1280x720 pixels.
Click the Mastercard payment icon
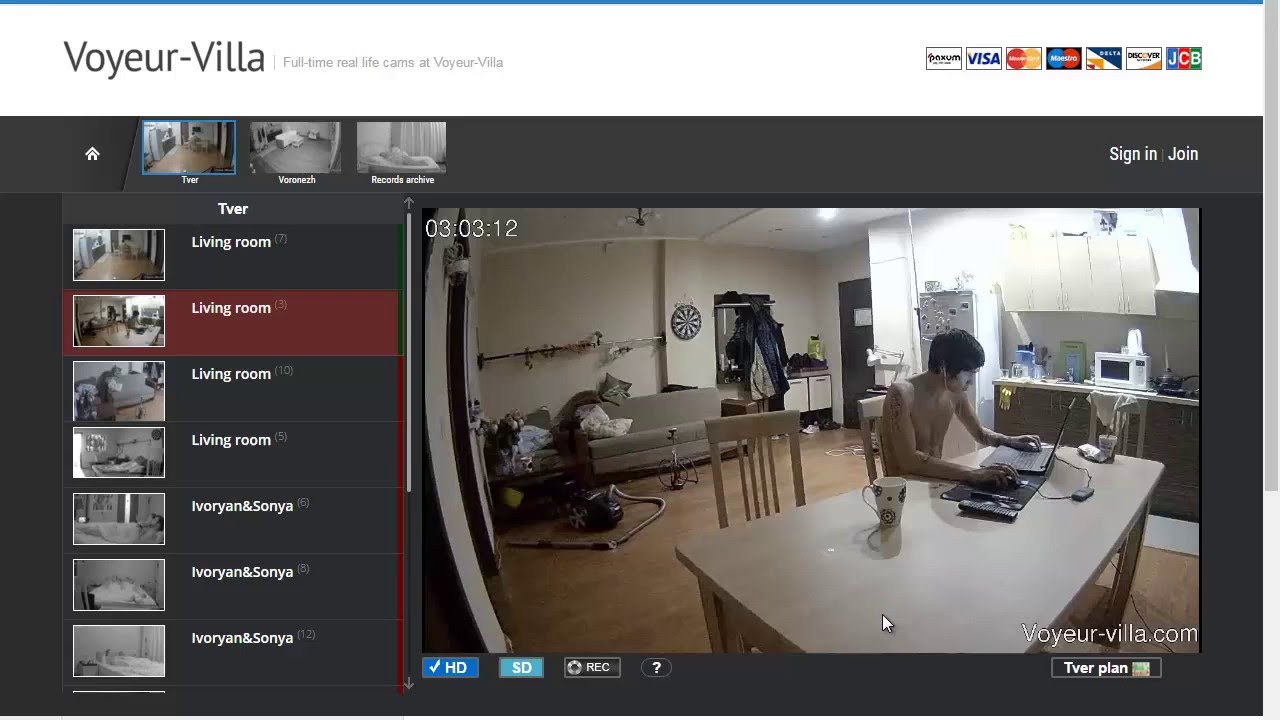coord(1024,59)
